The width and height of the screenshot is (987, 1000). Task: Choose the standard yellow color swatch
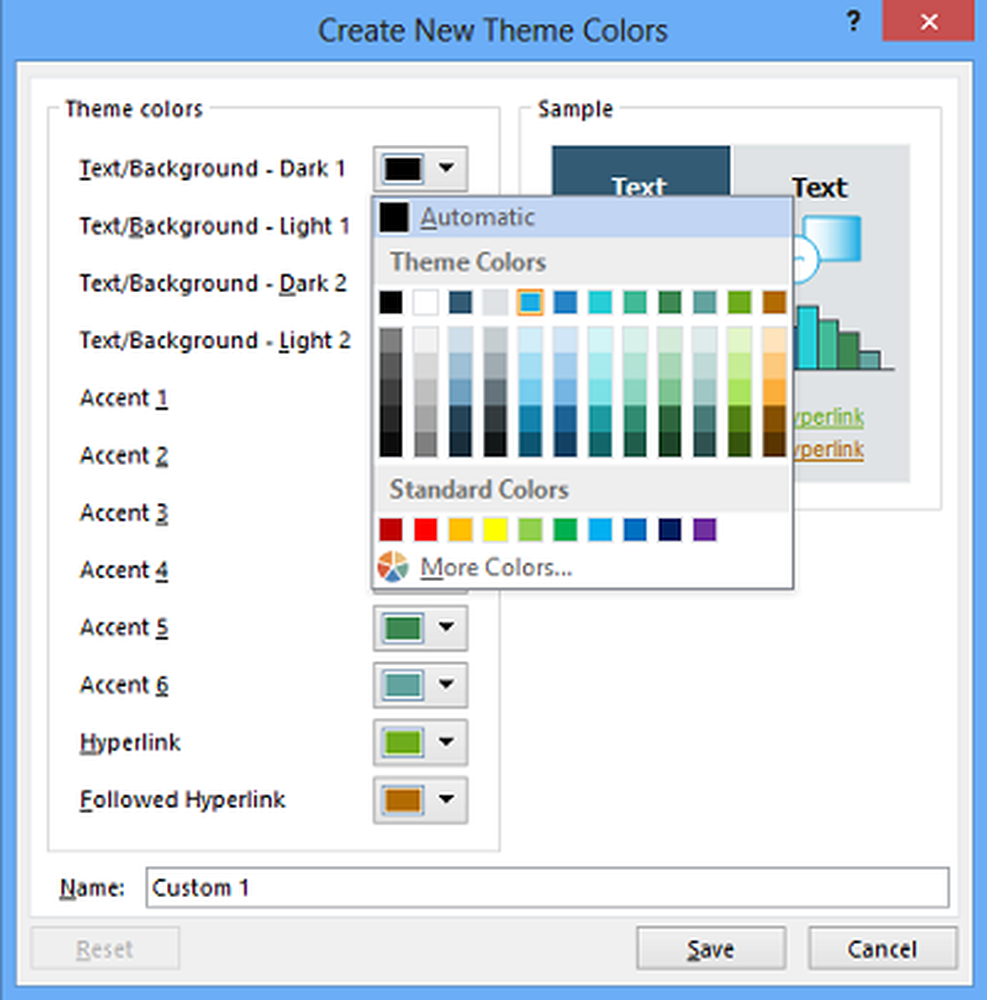(x=496, y=530)
